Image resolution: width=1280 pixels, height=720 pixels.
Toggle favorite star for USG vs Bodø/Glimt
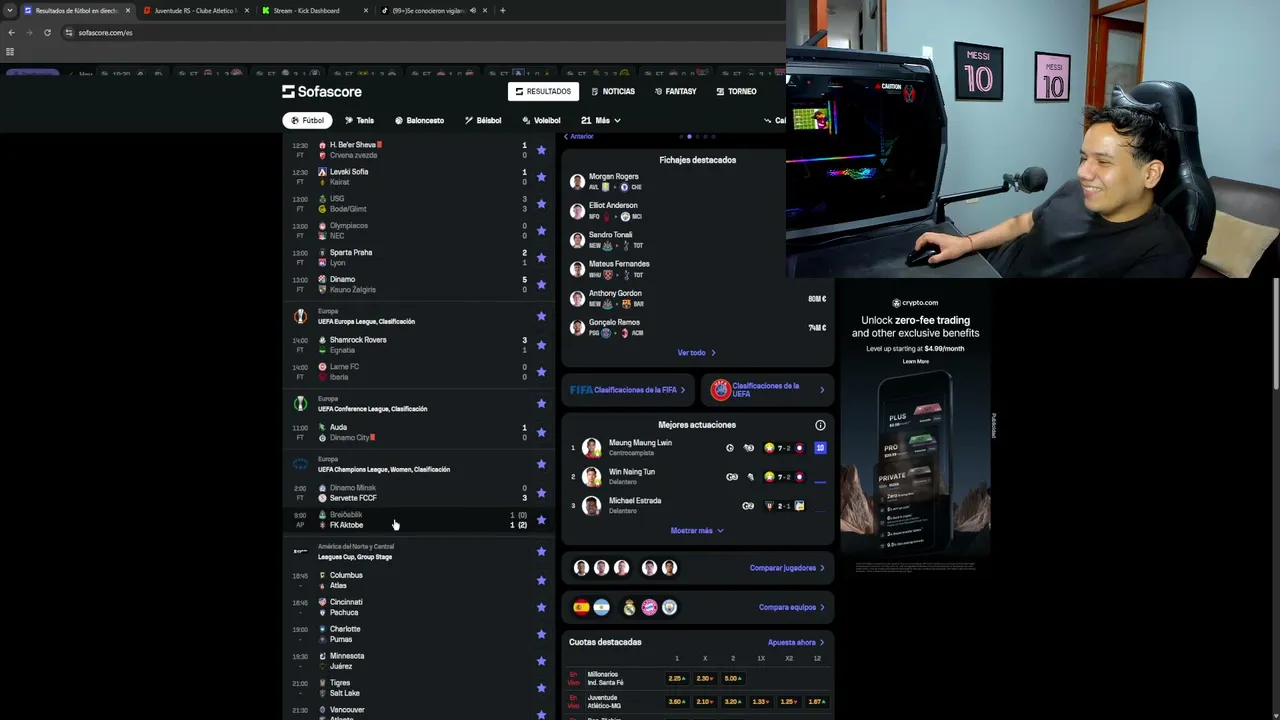[x=541, y=204]
